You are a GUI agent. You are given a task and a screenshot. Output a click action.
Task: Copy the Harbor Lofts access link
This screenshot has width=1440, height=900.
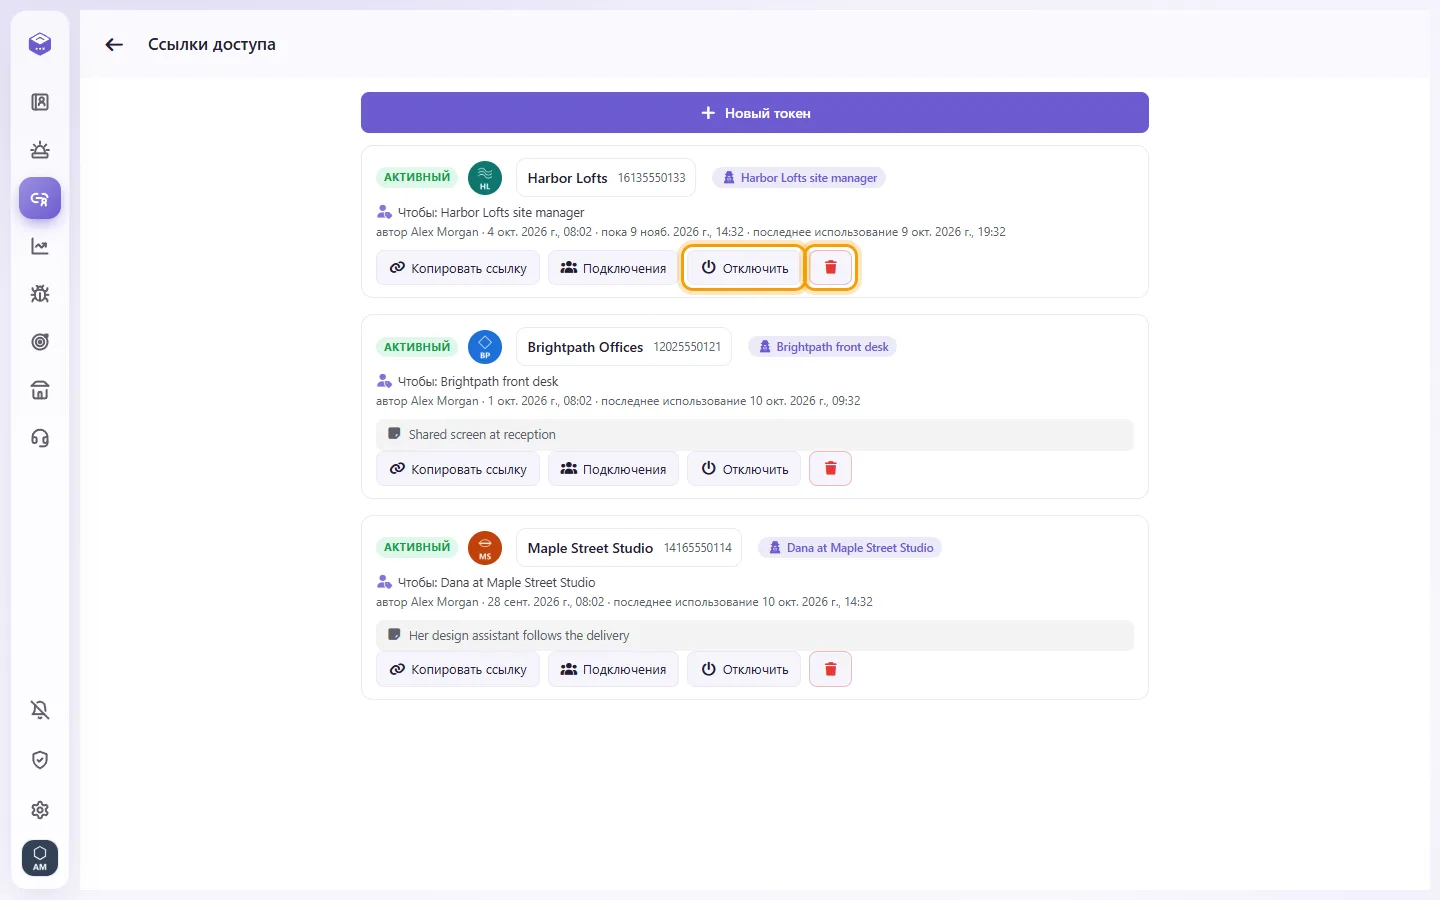458,268
